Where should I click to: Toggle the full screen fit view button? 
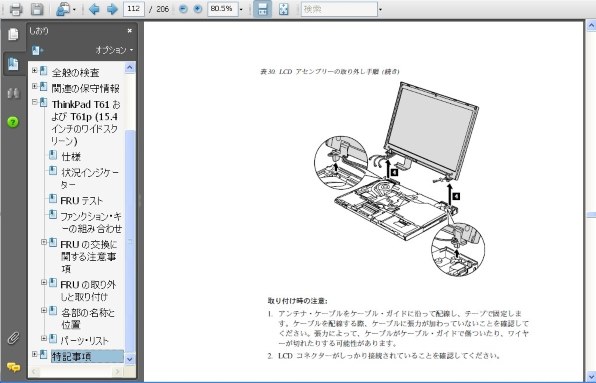click(x=284, y=9)
